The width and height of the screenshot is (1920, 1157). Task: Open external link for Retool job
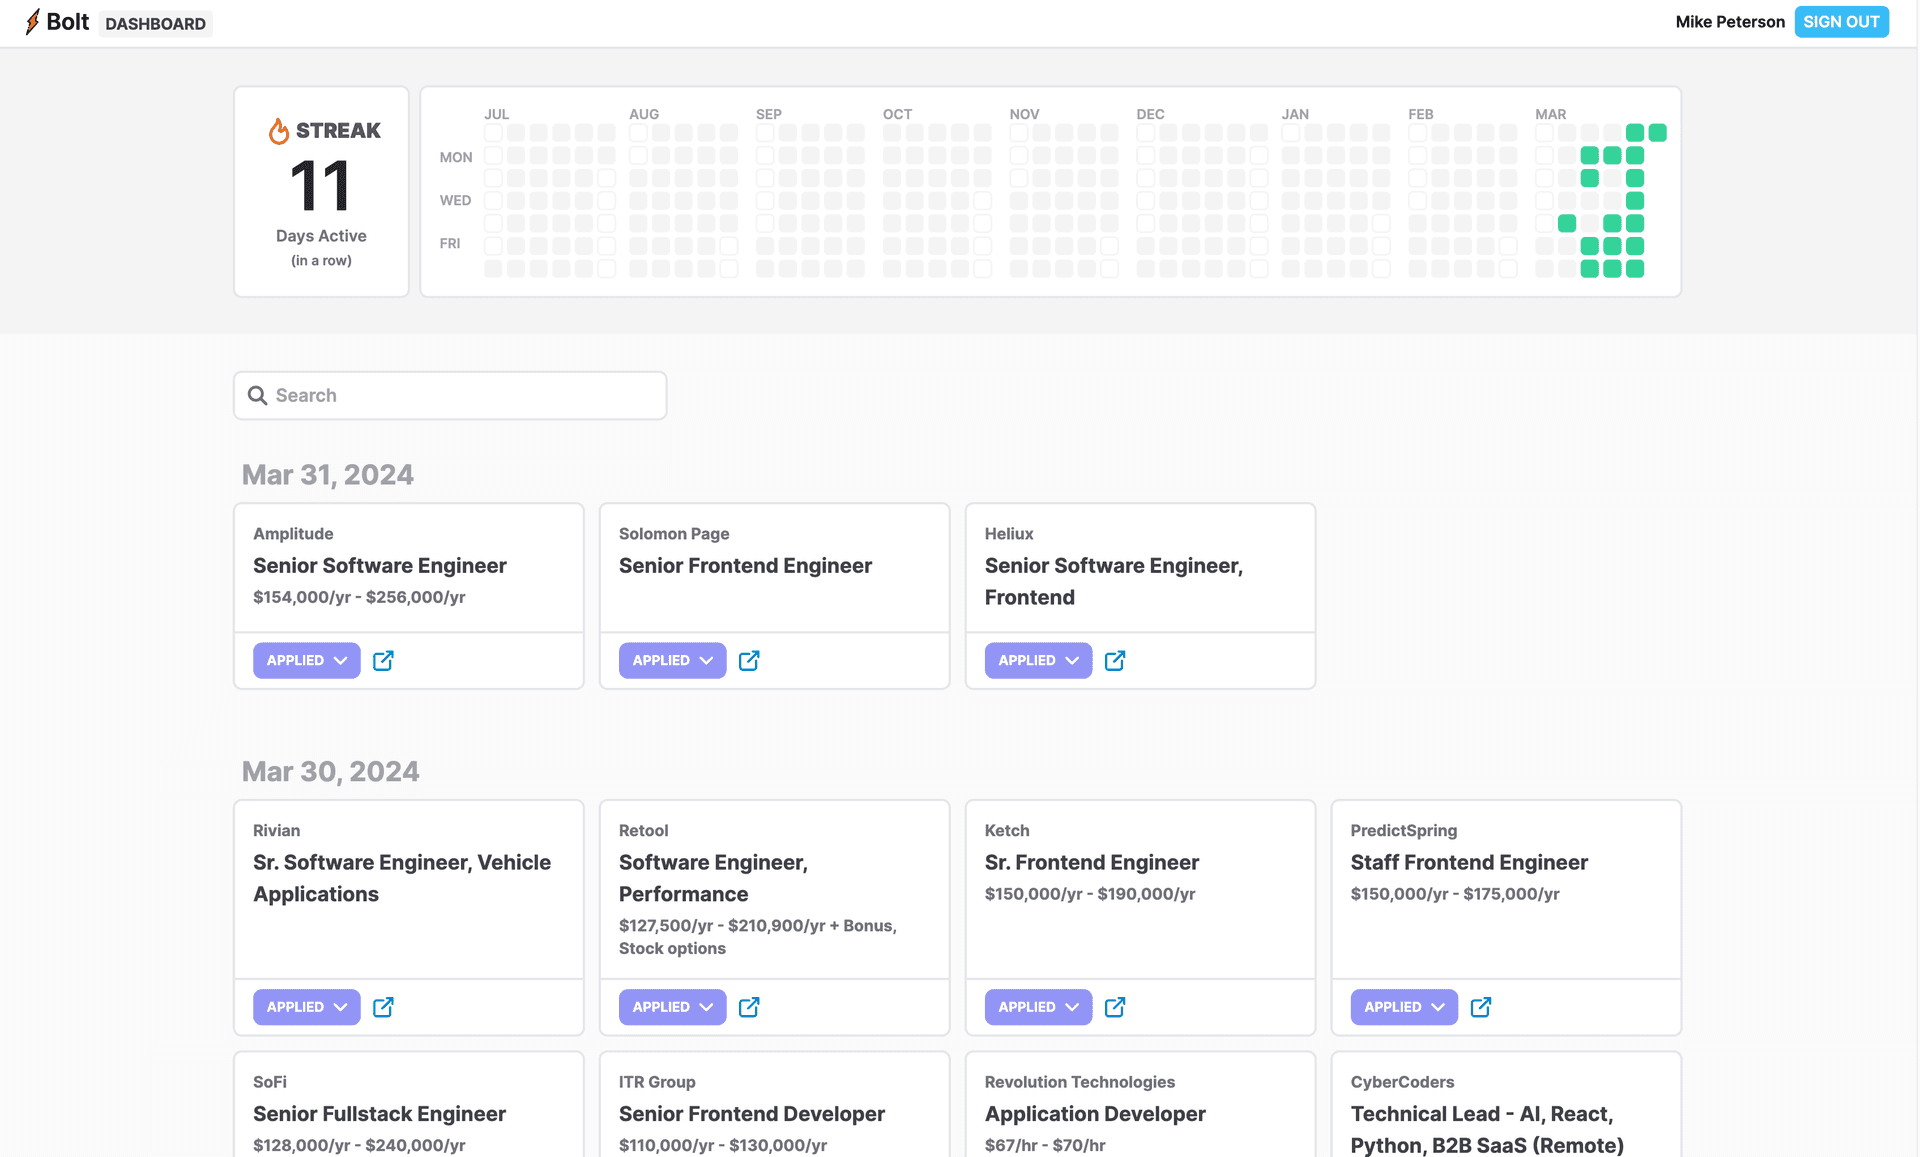click(749, 1007)
